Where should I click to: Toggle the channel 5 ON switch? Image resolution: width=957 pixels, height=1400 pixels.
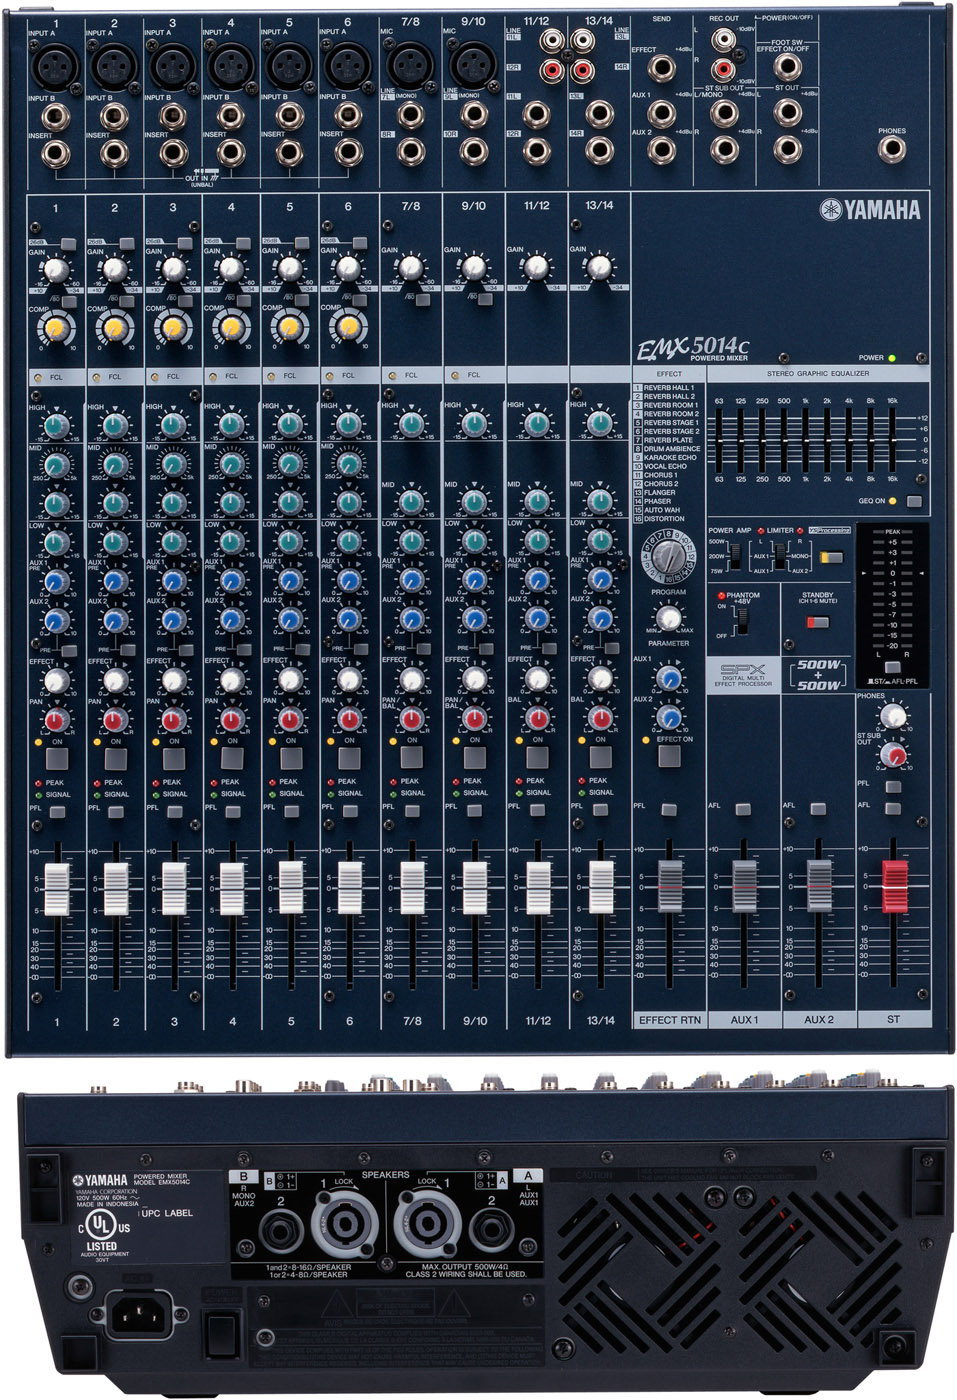pyautogui.click(x=290, y=758)
